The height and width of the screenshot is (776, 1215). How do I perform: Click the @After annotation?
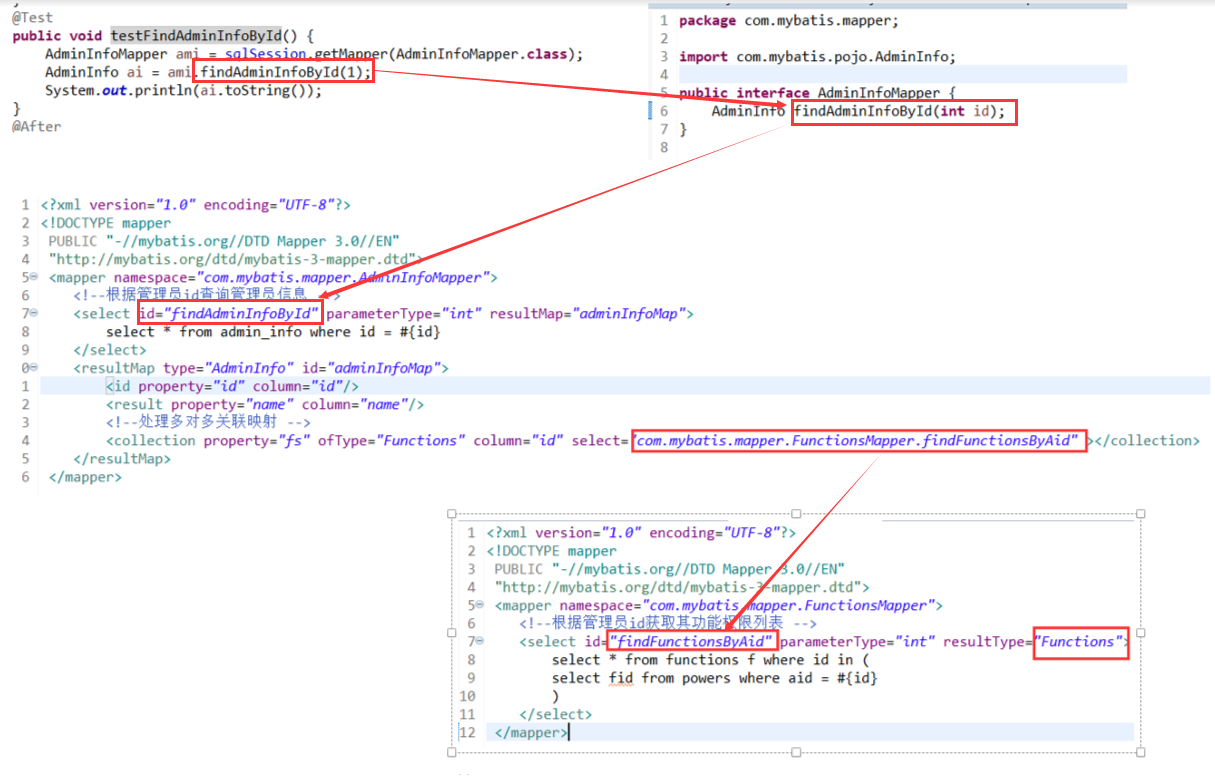click(37, 127)
